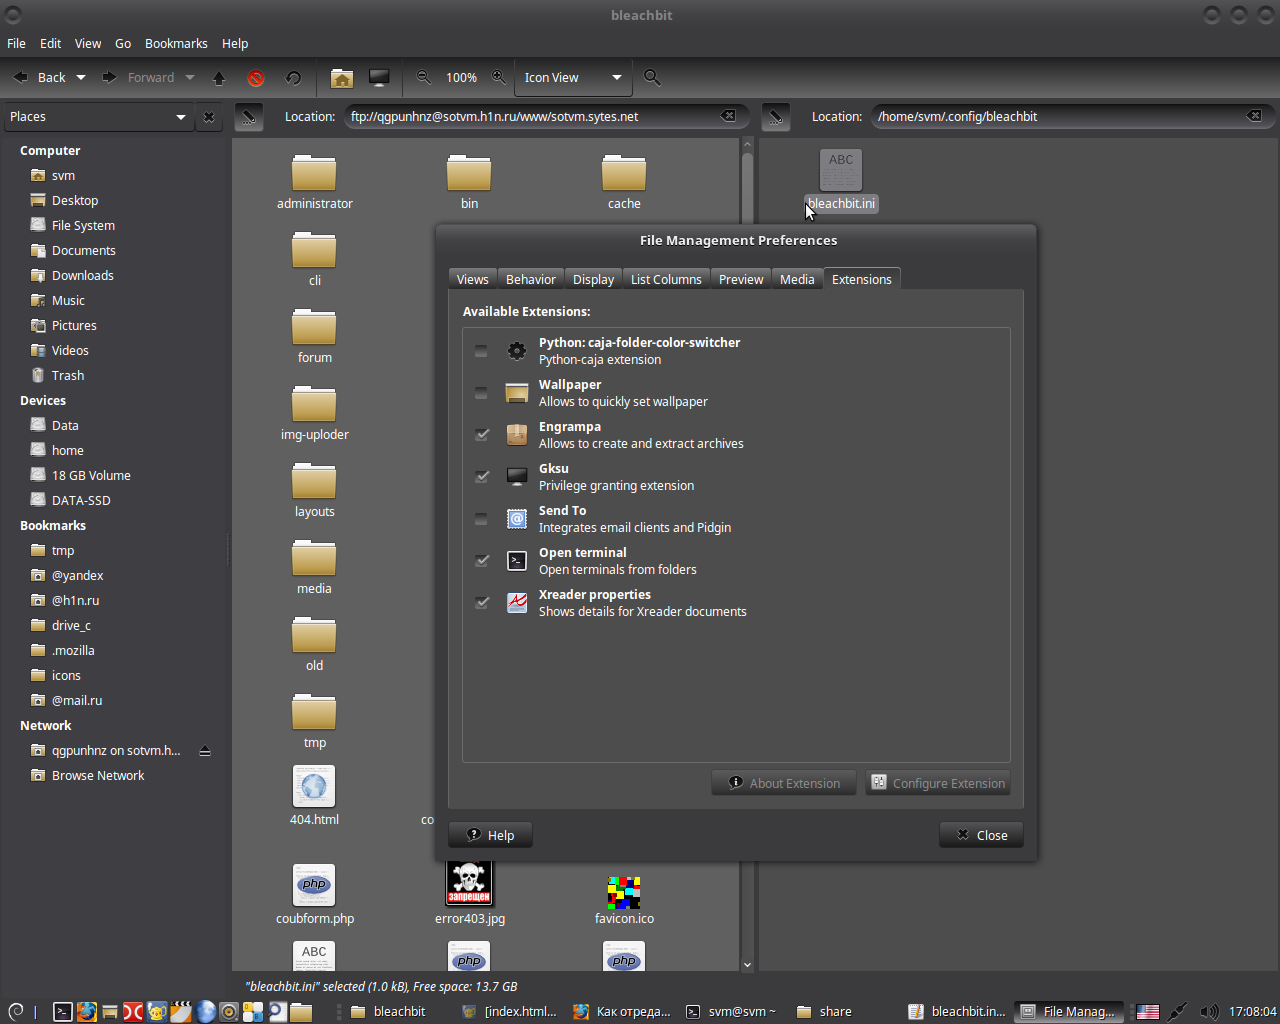Click the Computer toolbar icon

point(379,78)
